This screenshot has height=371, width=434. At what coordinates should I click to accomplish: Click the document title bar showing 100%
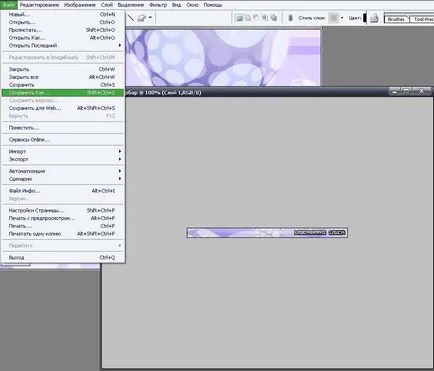[x=257, y=92]
